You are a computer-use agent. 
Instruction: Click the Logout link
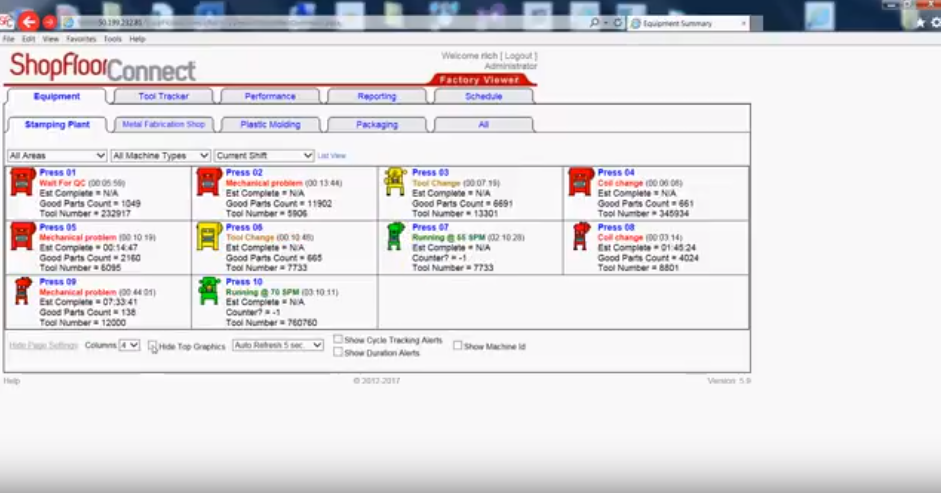click(x=519, y=56)
